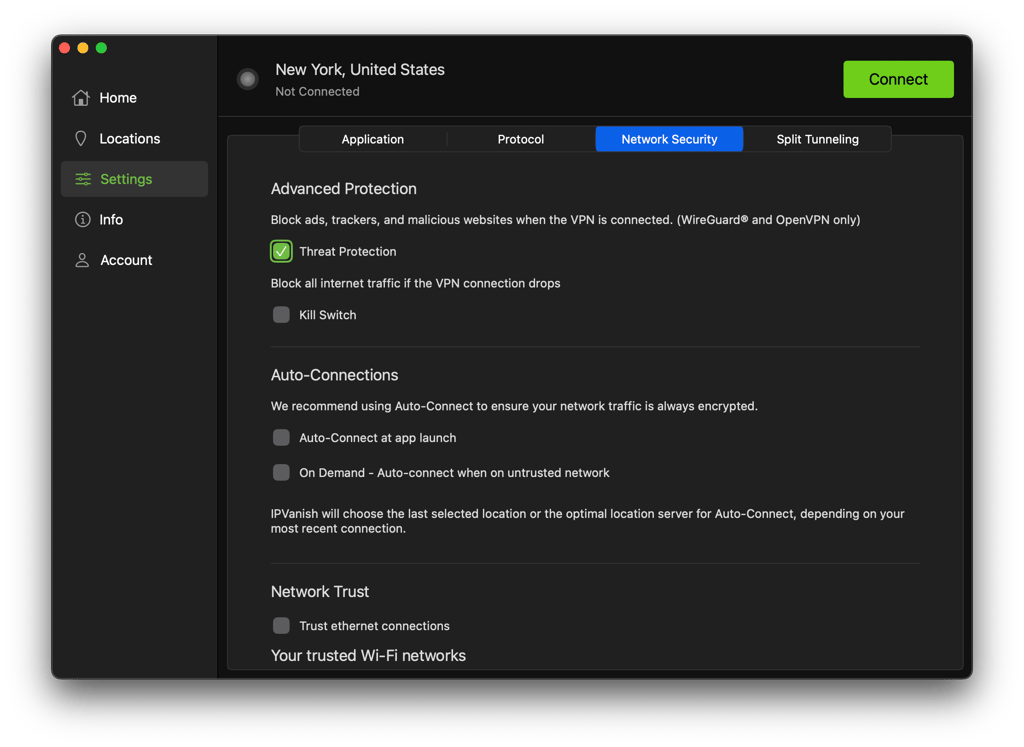Click the Kill Switch label text
This screenshot has width=1024, height=747.
tap(328, 315)
